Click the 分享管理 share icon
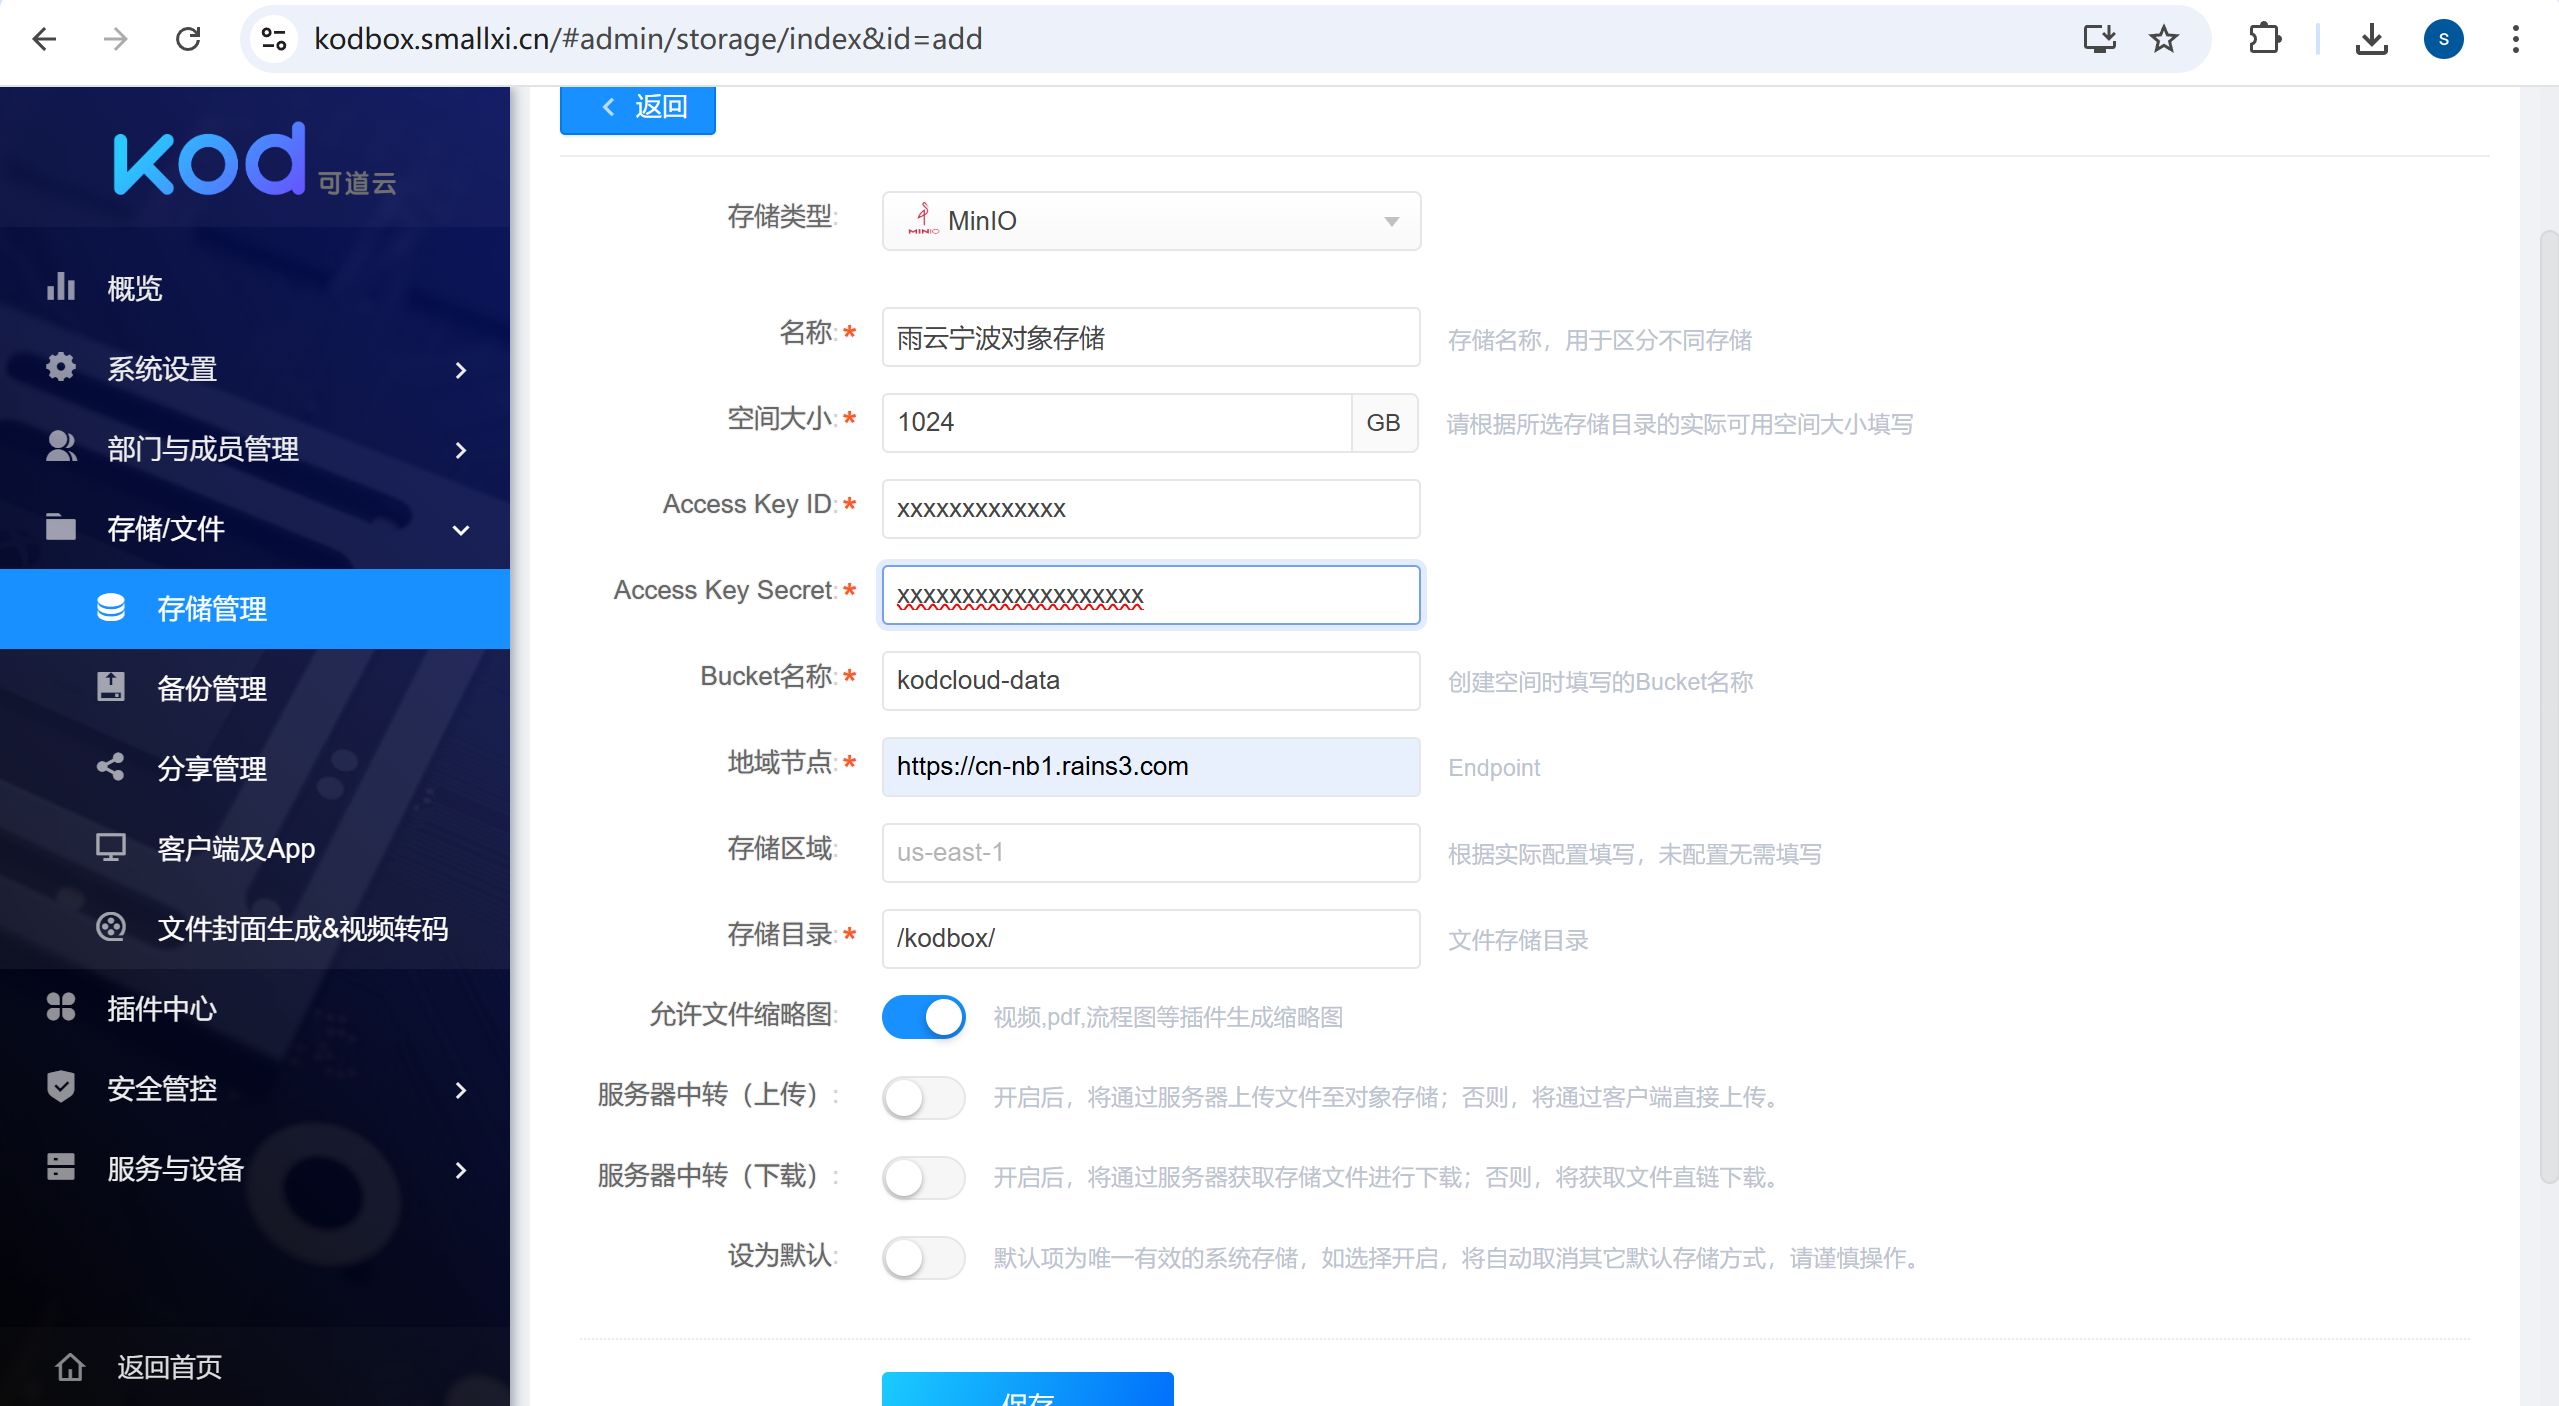Screen dimensions: 2559x1406 111,767
